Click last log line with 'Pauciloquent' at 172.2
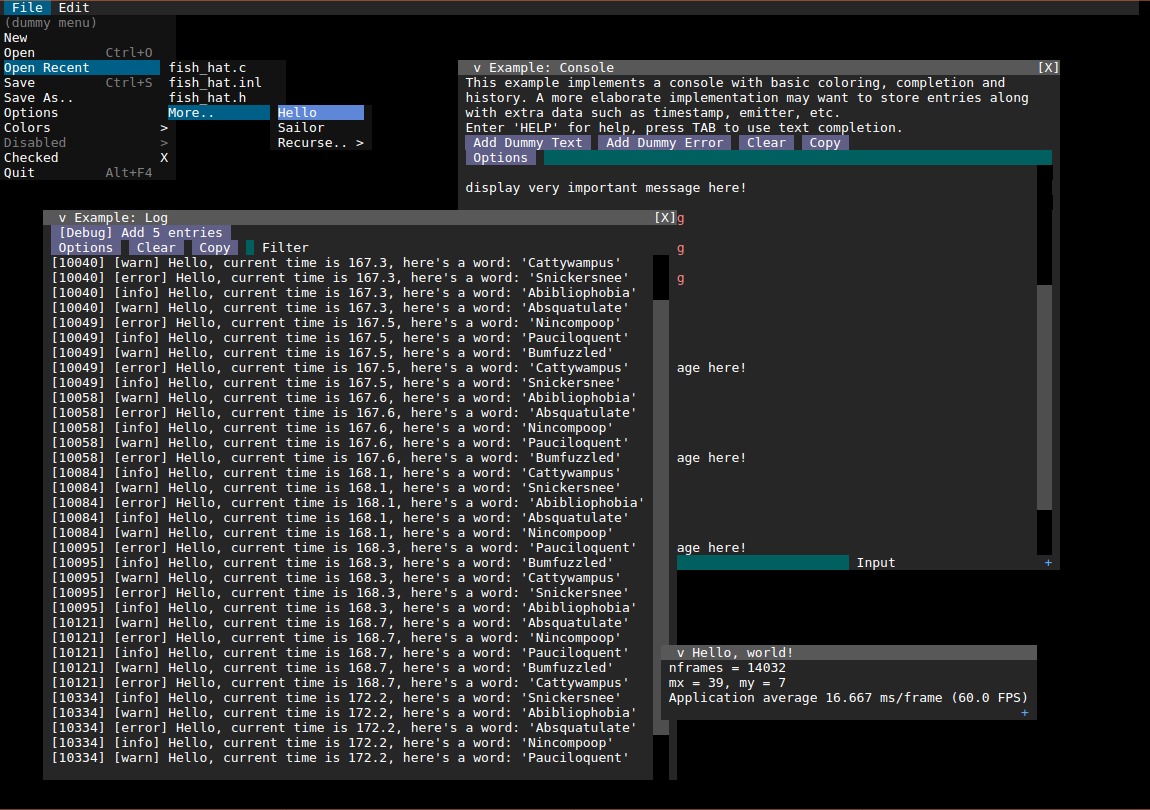This screenshot has width=1150, height=810. (340, 758)
